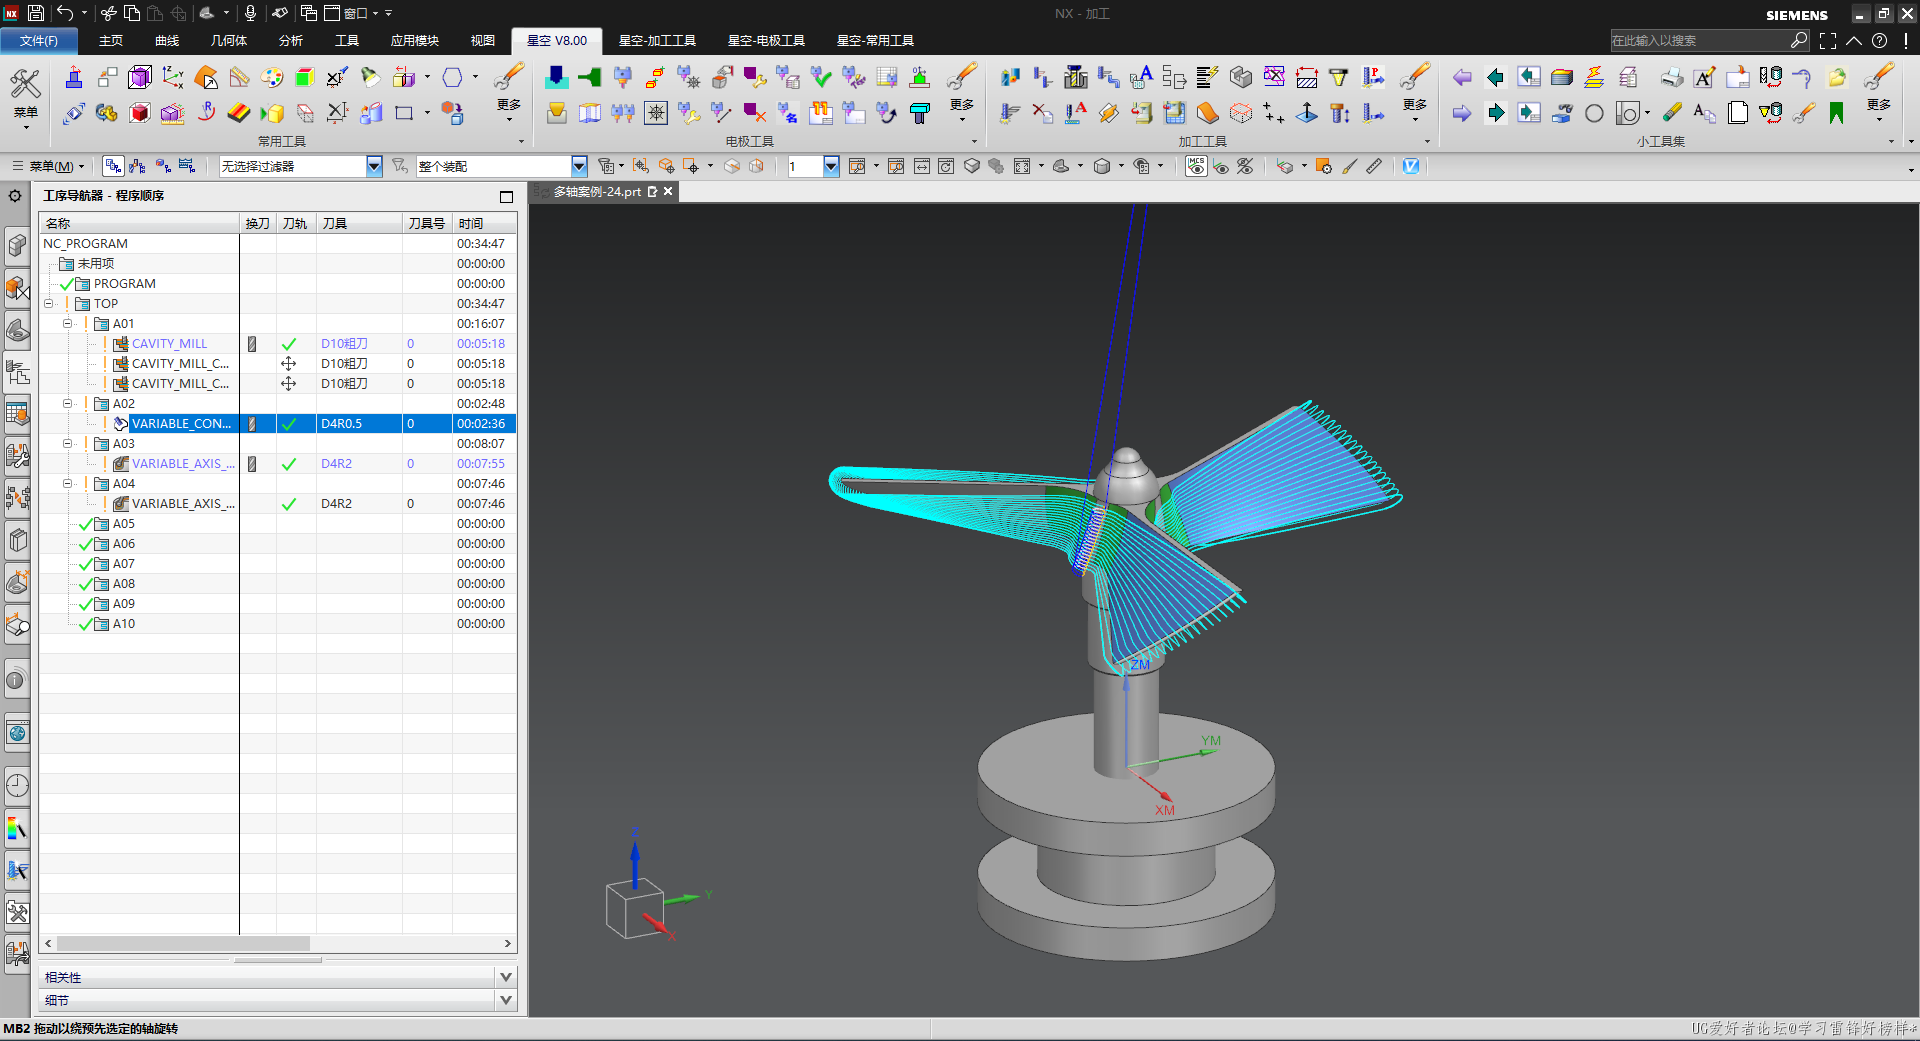Click the purple box with ruler icon
1920x1041 pixels.
pos(173,113)
